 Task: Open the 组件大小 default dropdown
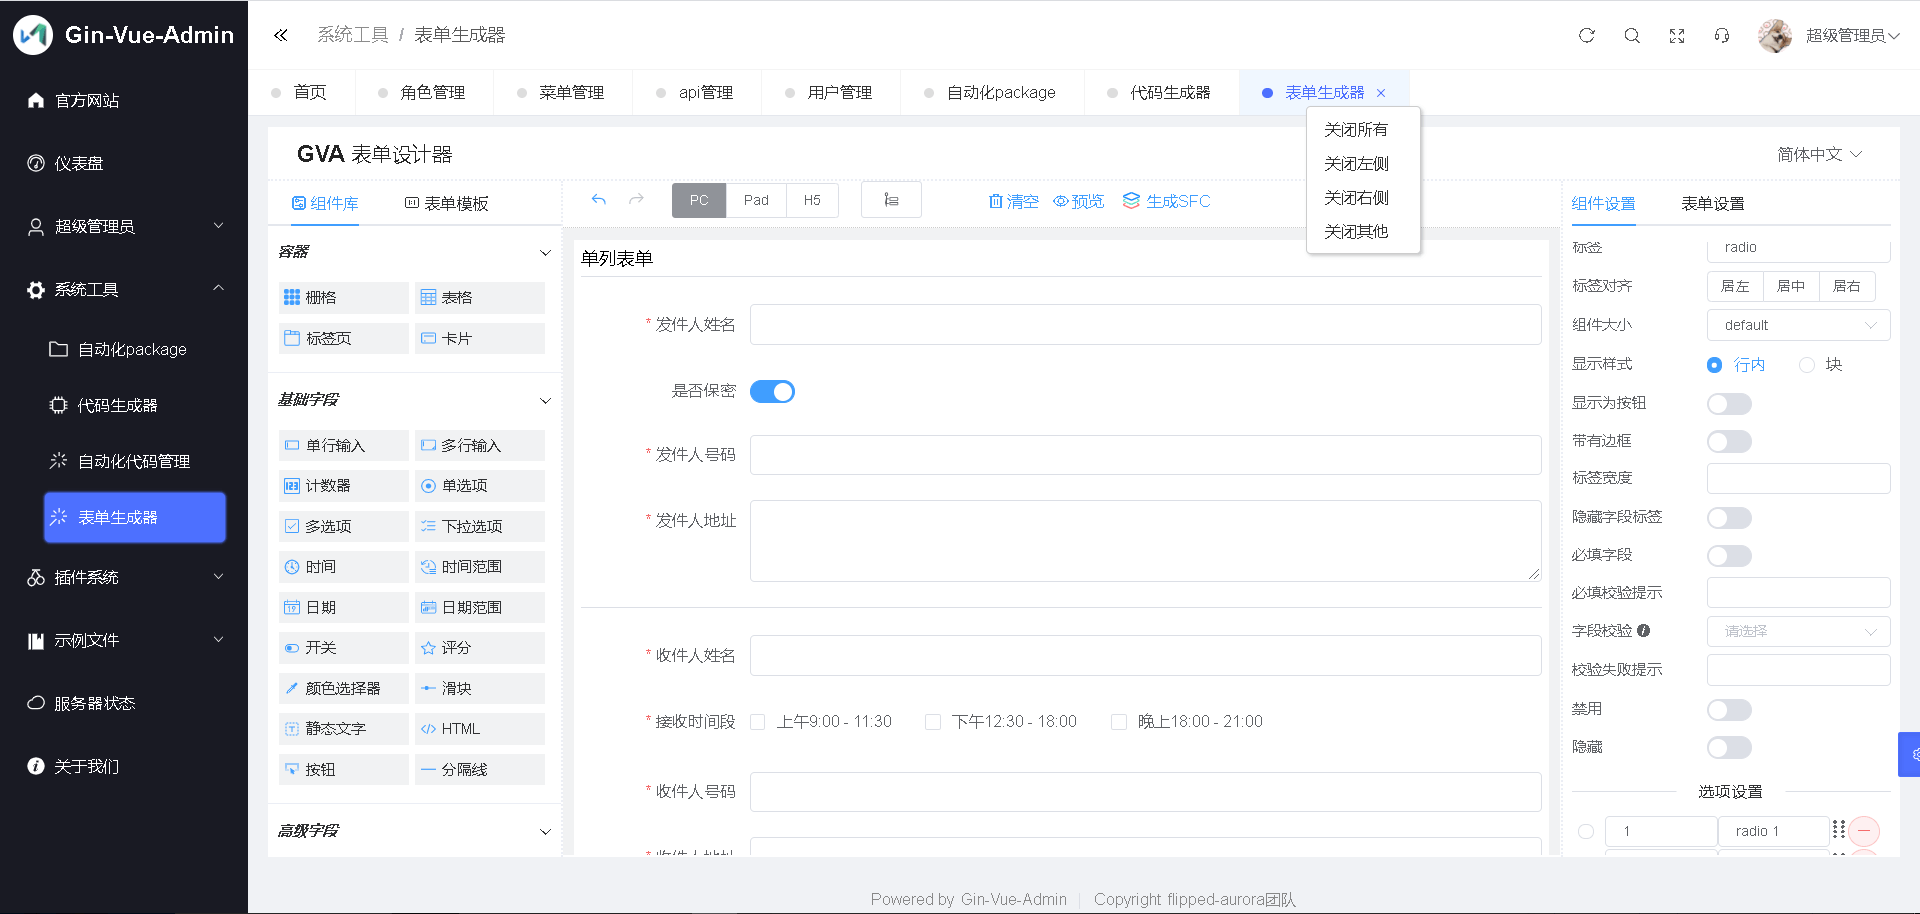pos(1798,325)
